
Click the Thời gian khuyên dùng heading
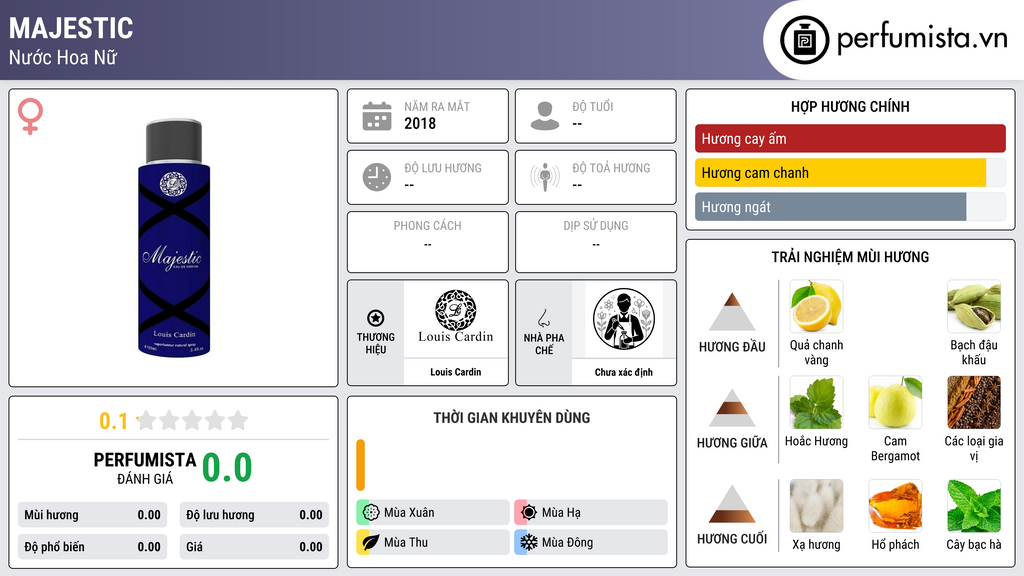[x=512, y=417]
